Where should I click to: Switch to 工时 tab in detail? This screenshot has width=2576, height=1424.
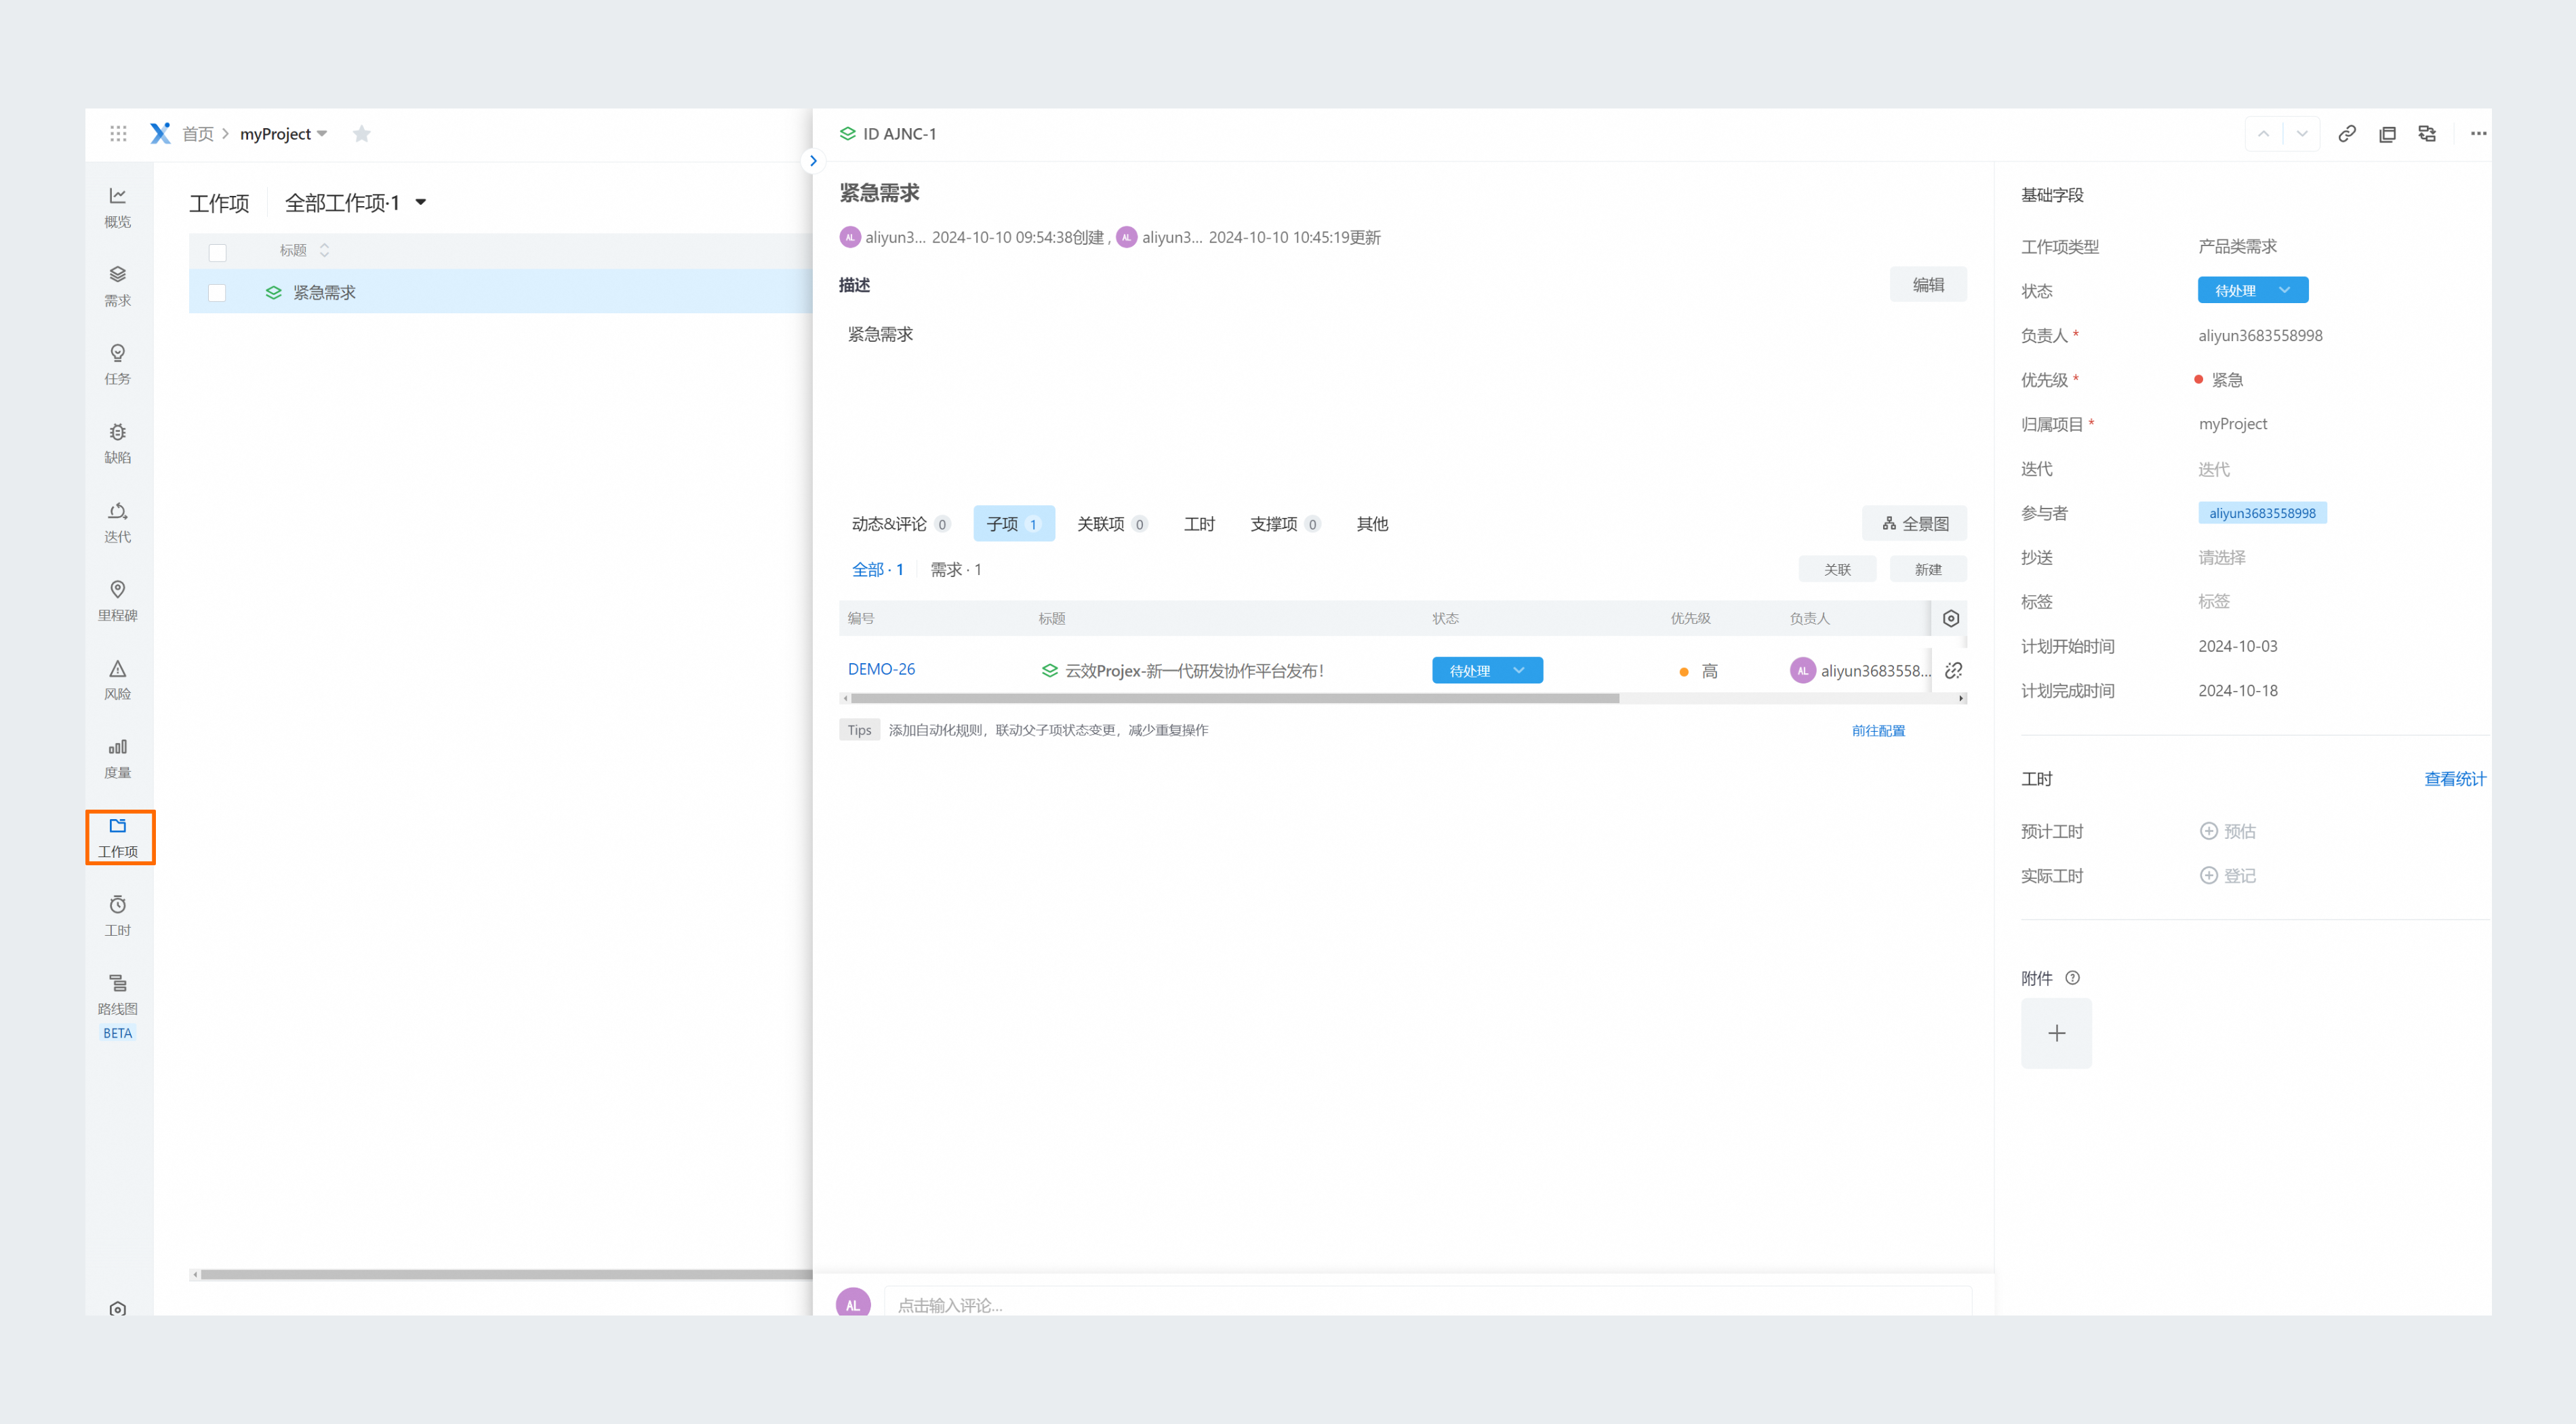coord(1199,523)
